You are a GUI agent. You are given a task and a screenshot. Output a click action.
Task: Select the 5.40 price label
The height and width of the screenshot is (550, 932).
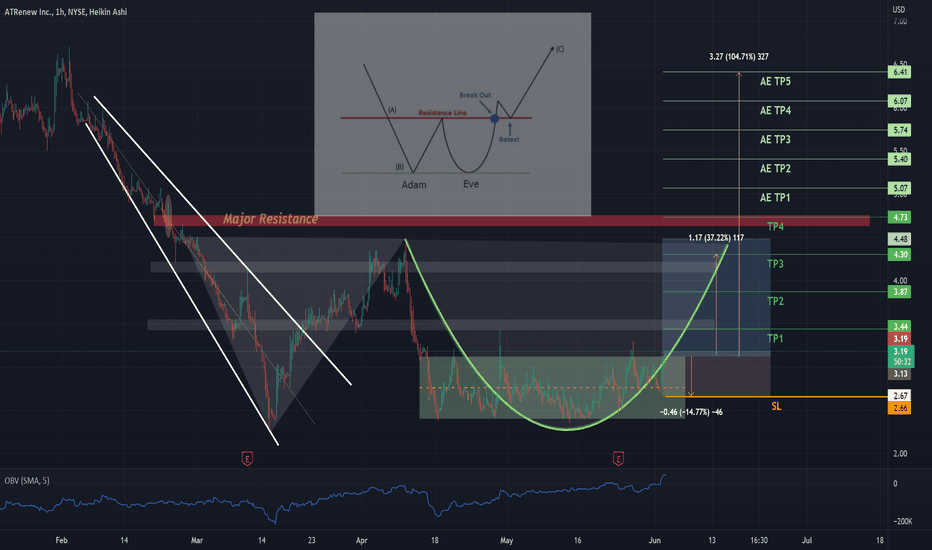pos(899,159)
